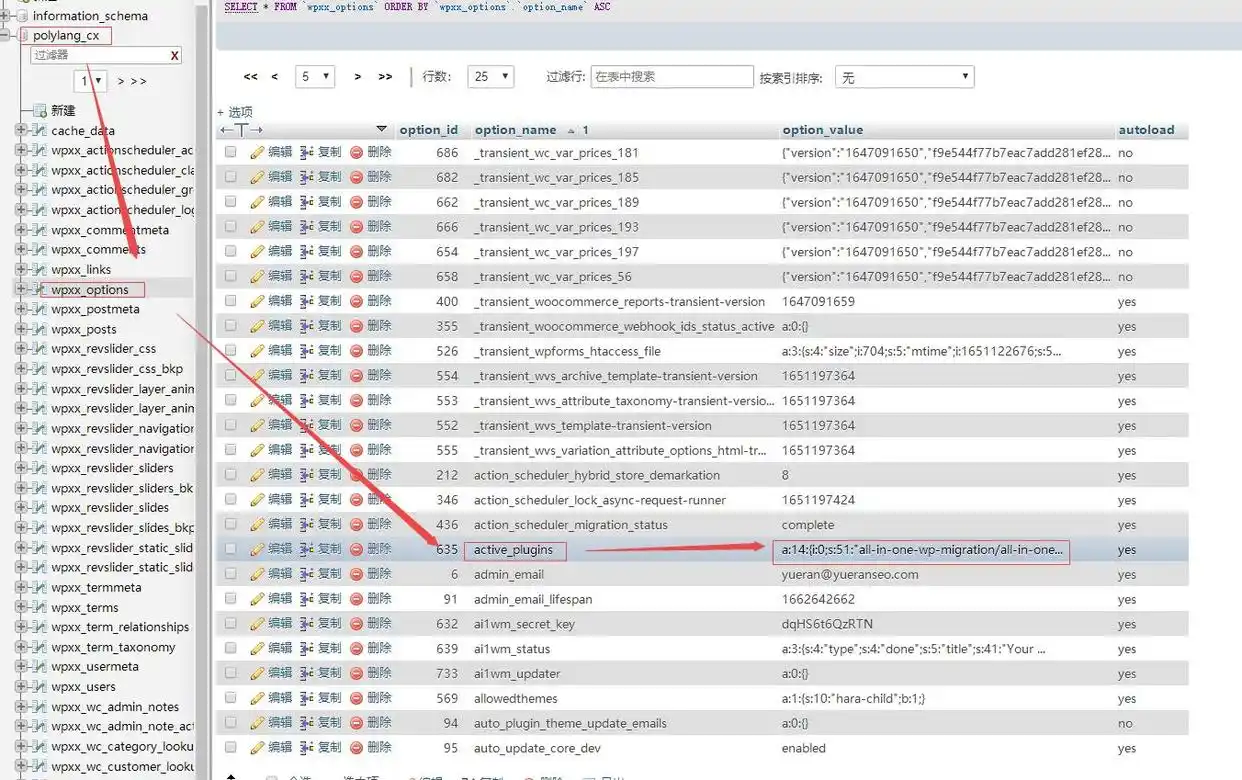
Task: Sort by the autoload column header
Action: 1146,130
